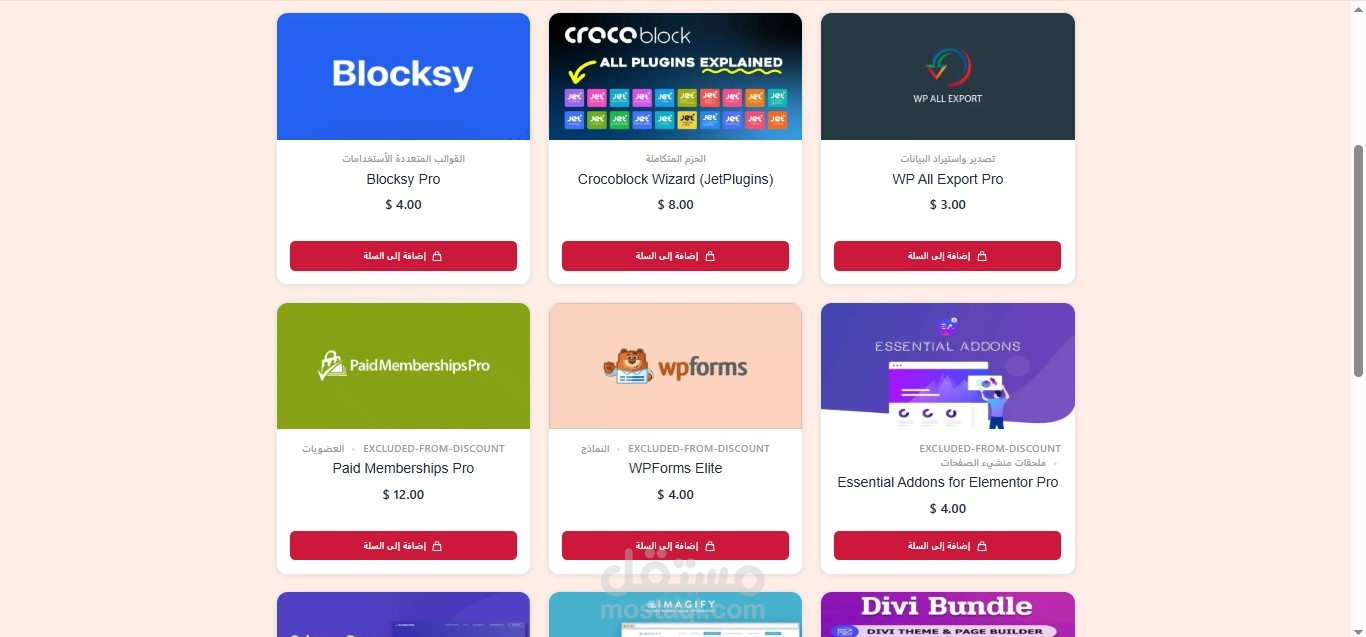Open the WP All Export logo image
This screenshot has width=1366, height=637.
(x=948, y=76)
